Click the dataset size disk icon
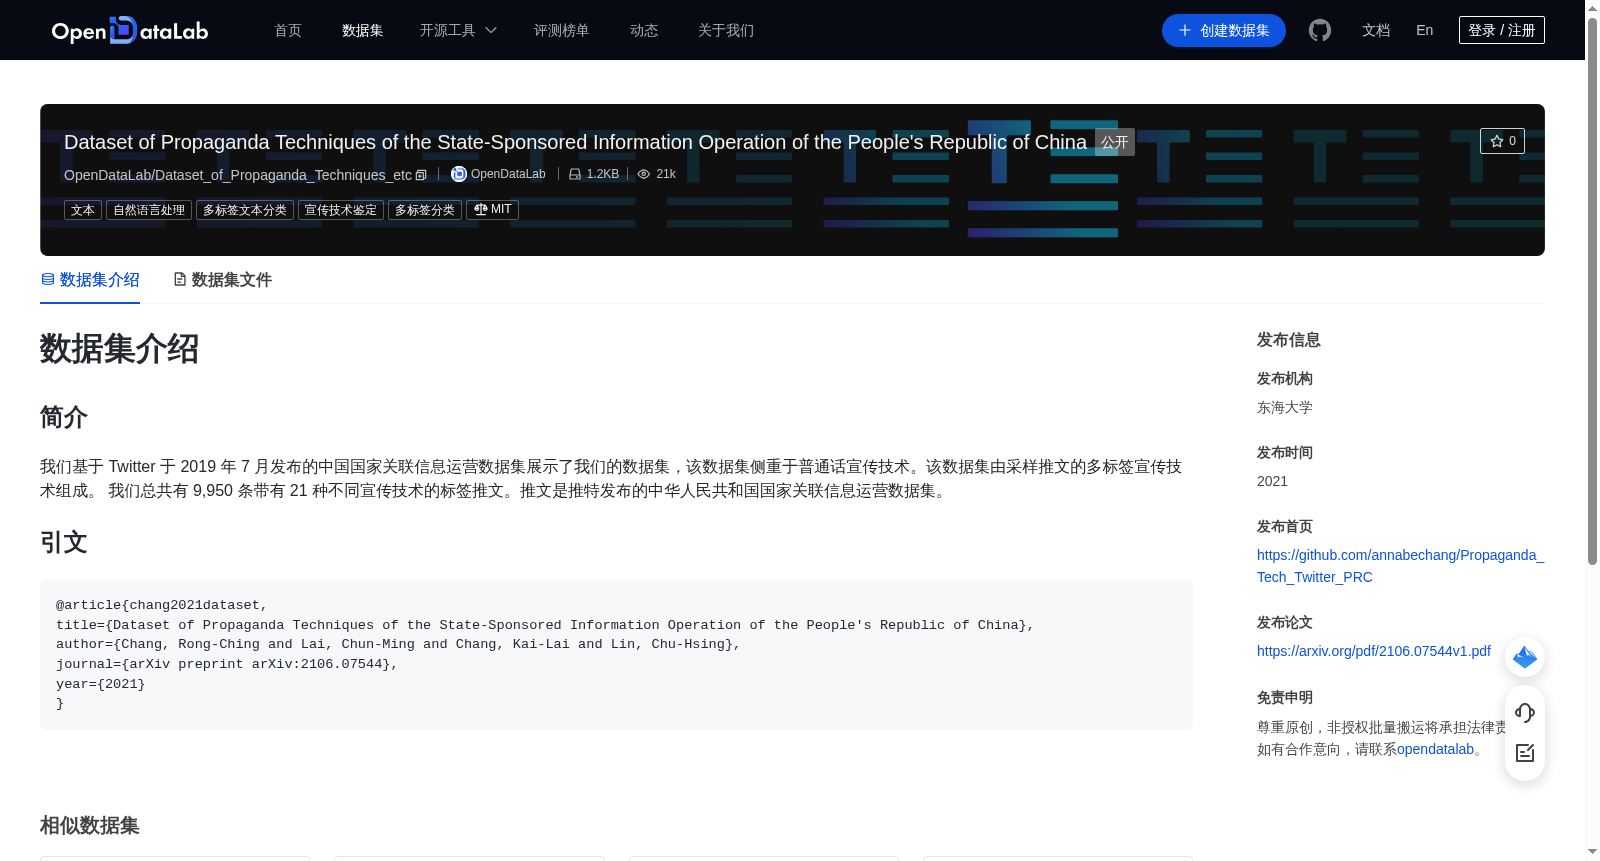This screenshot has width=1600, height=861. [x=575, y=174]
